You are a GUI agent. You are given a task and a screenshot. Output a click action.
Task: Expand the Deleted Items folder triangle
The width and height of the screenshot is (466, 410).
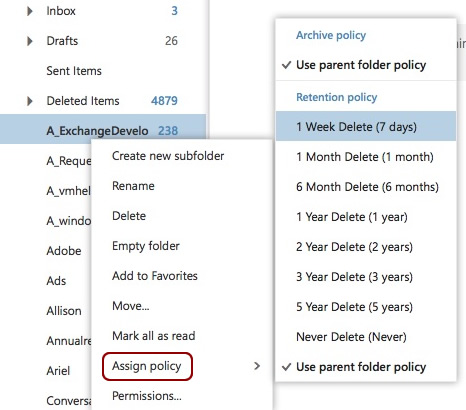[x=30, y=101]
